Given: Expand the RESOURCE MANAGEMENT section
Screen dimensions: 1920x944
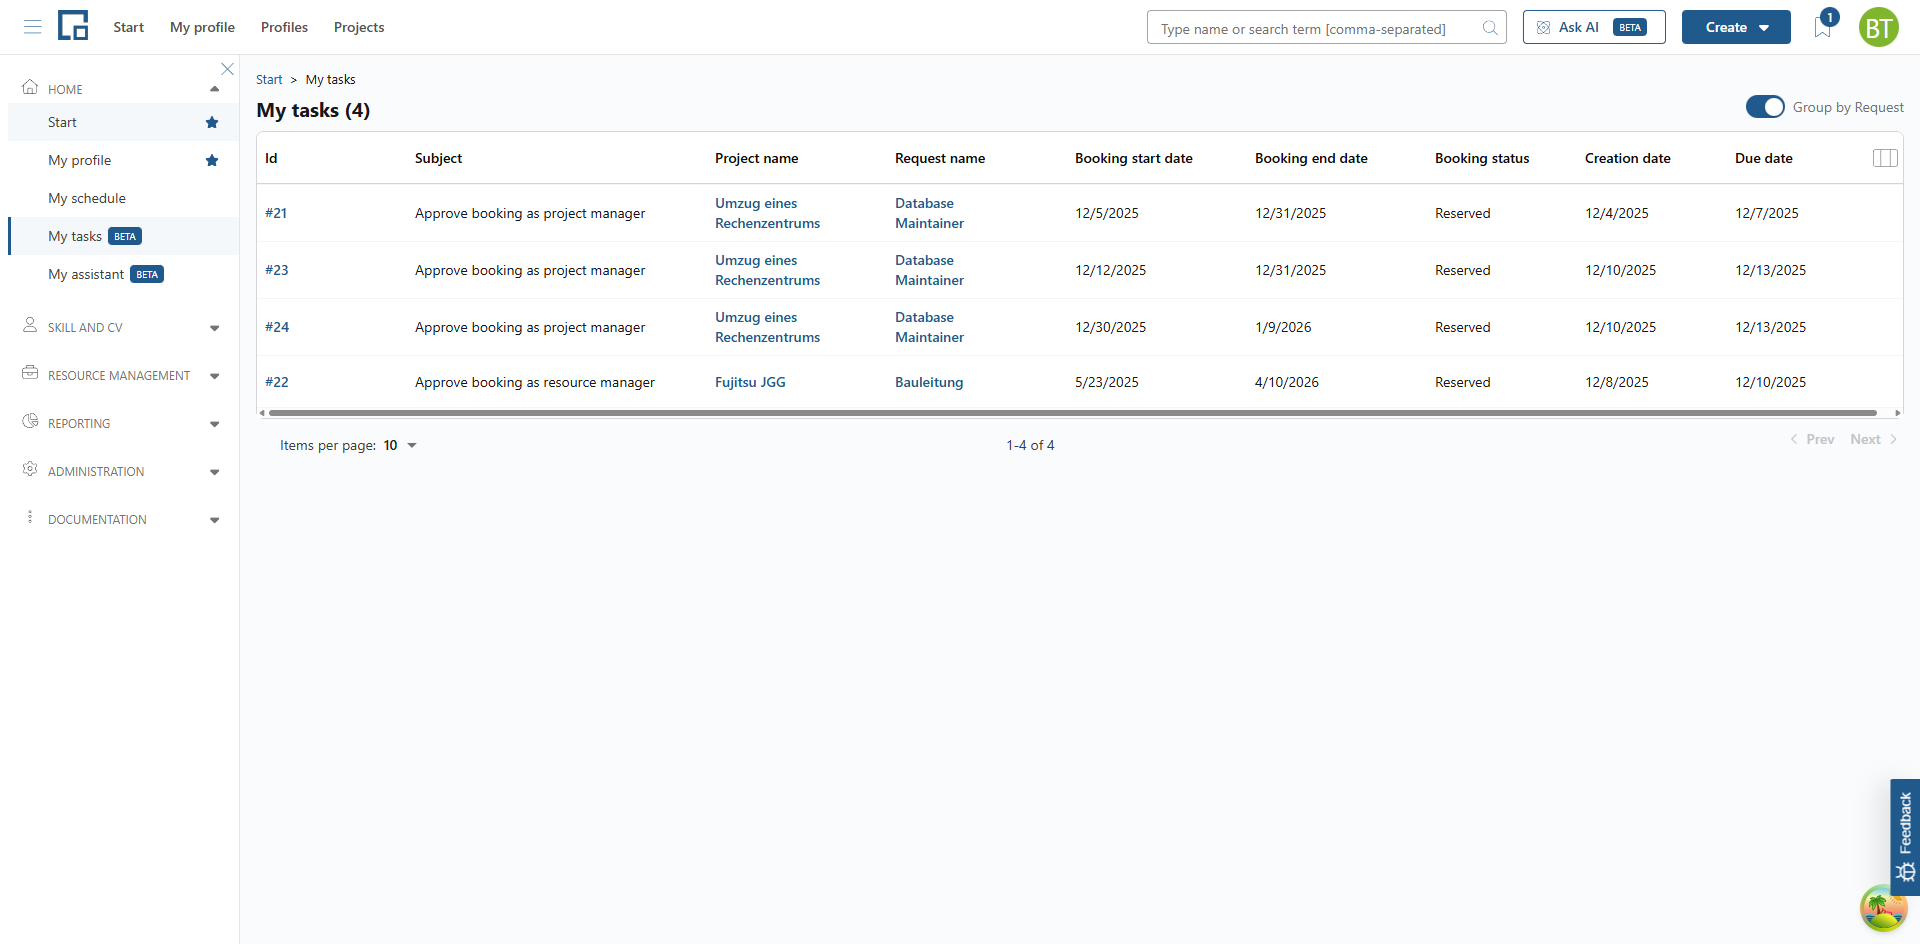Looking at the screenshot, I should tap(214, 376).
